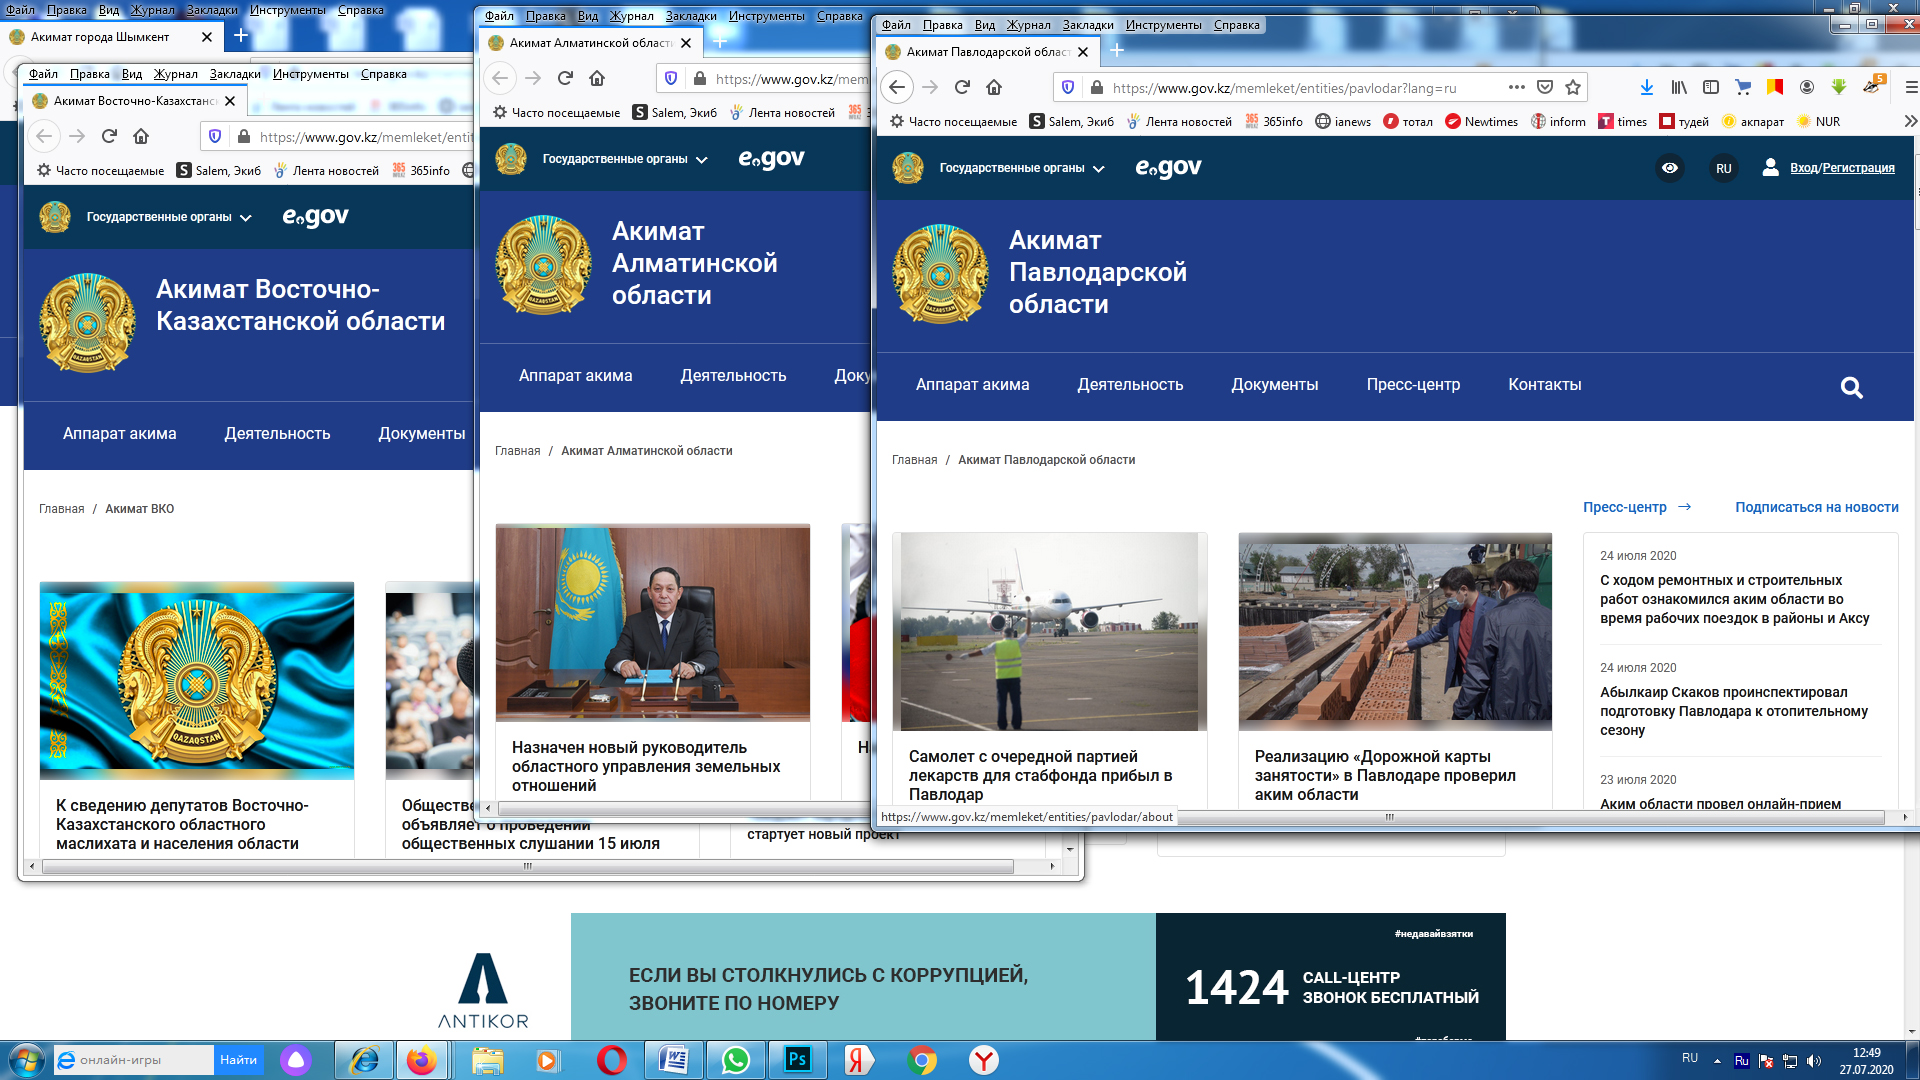Bookmark the Pavlodar page with the star

point(1573,88)
